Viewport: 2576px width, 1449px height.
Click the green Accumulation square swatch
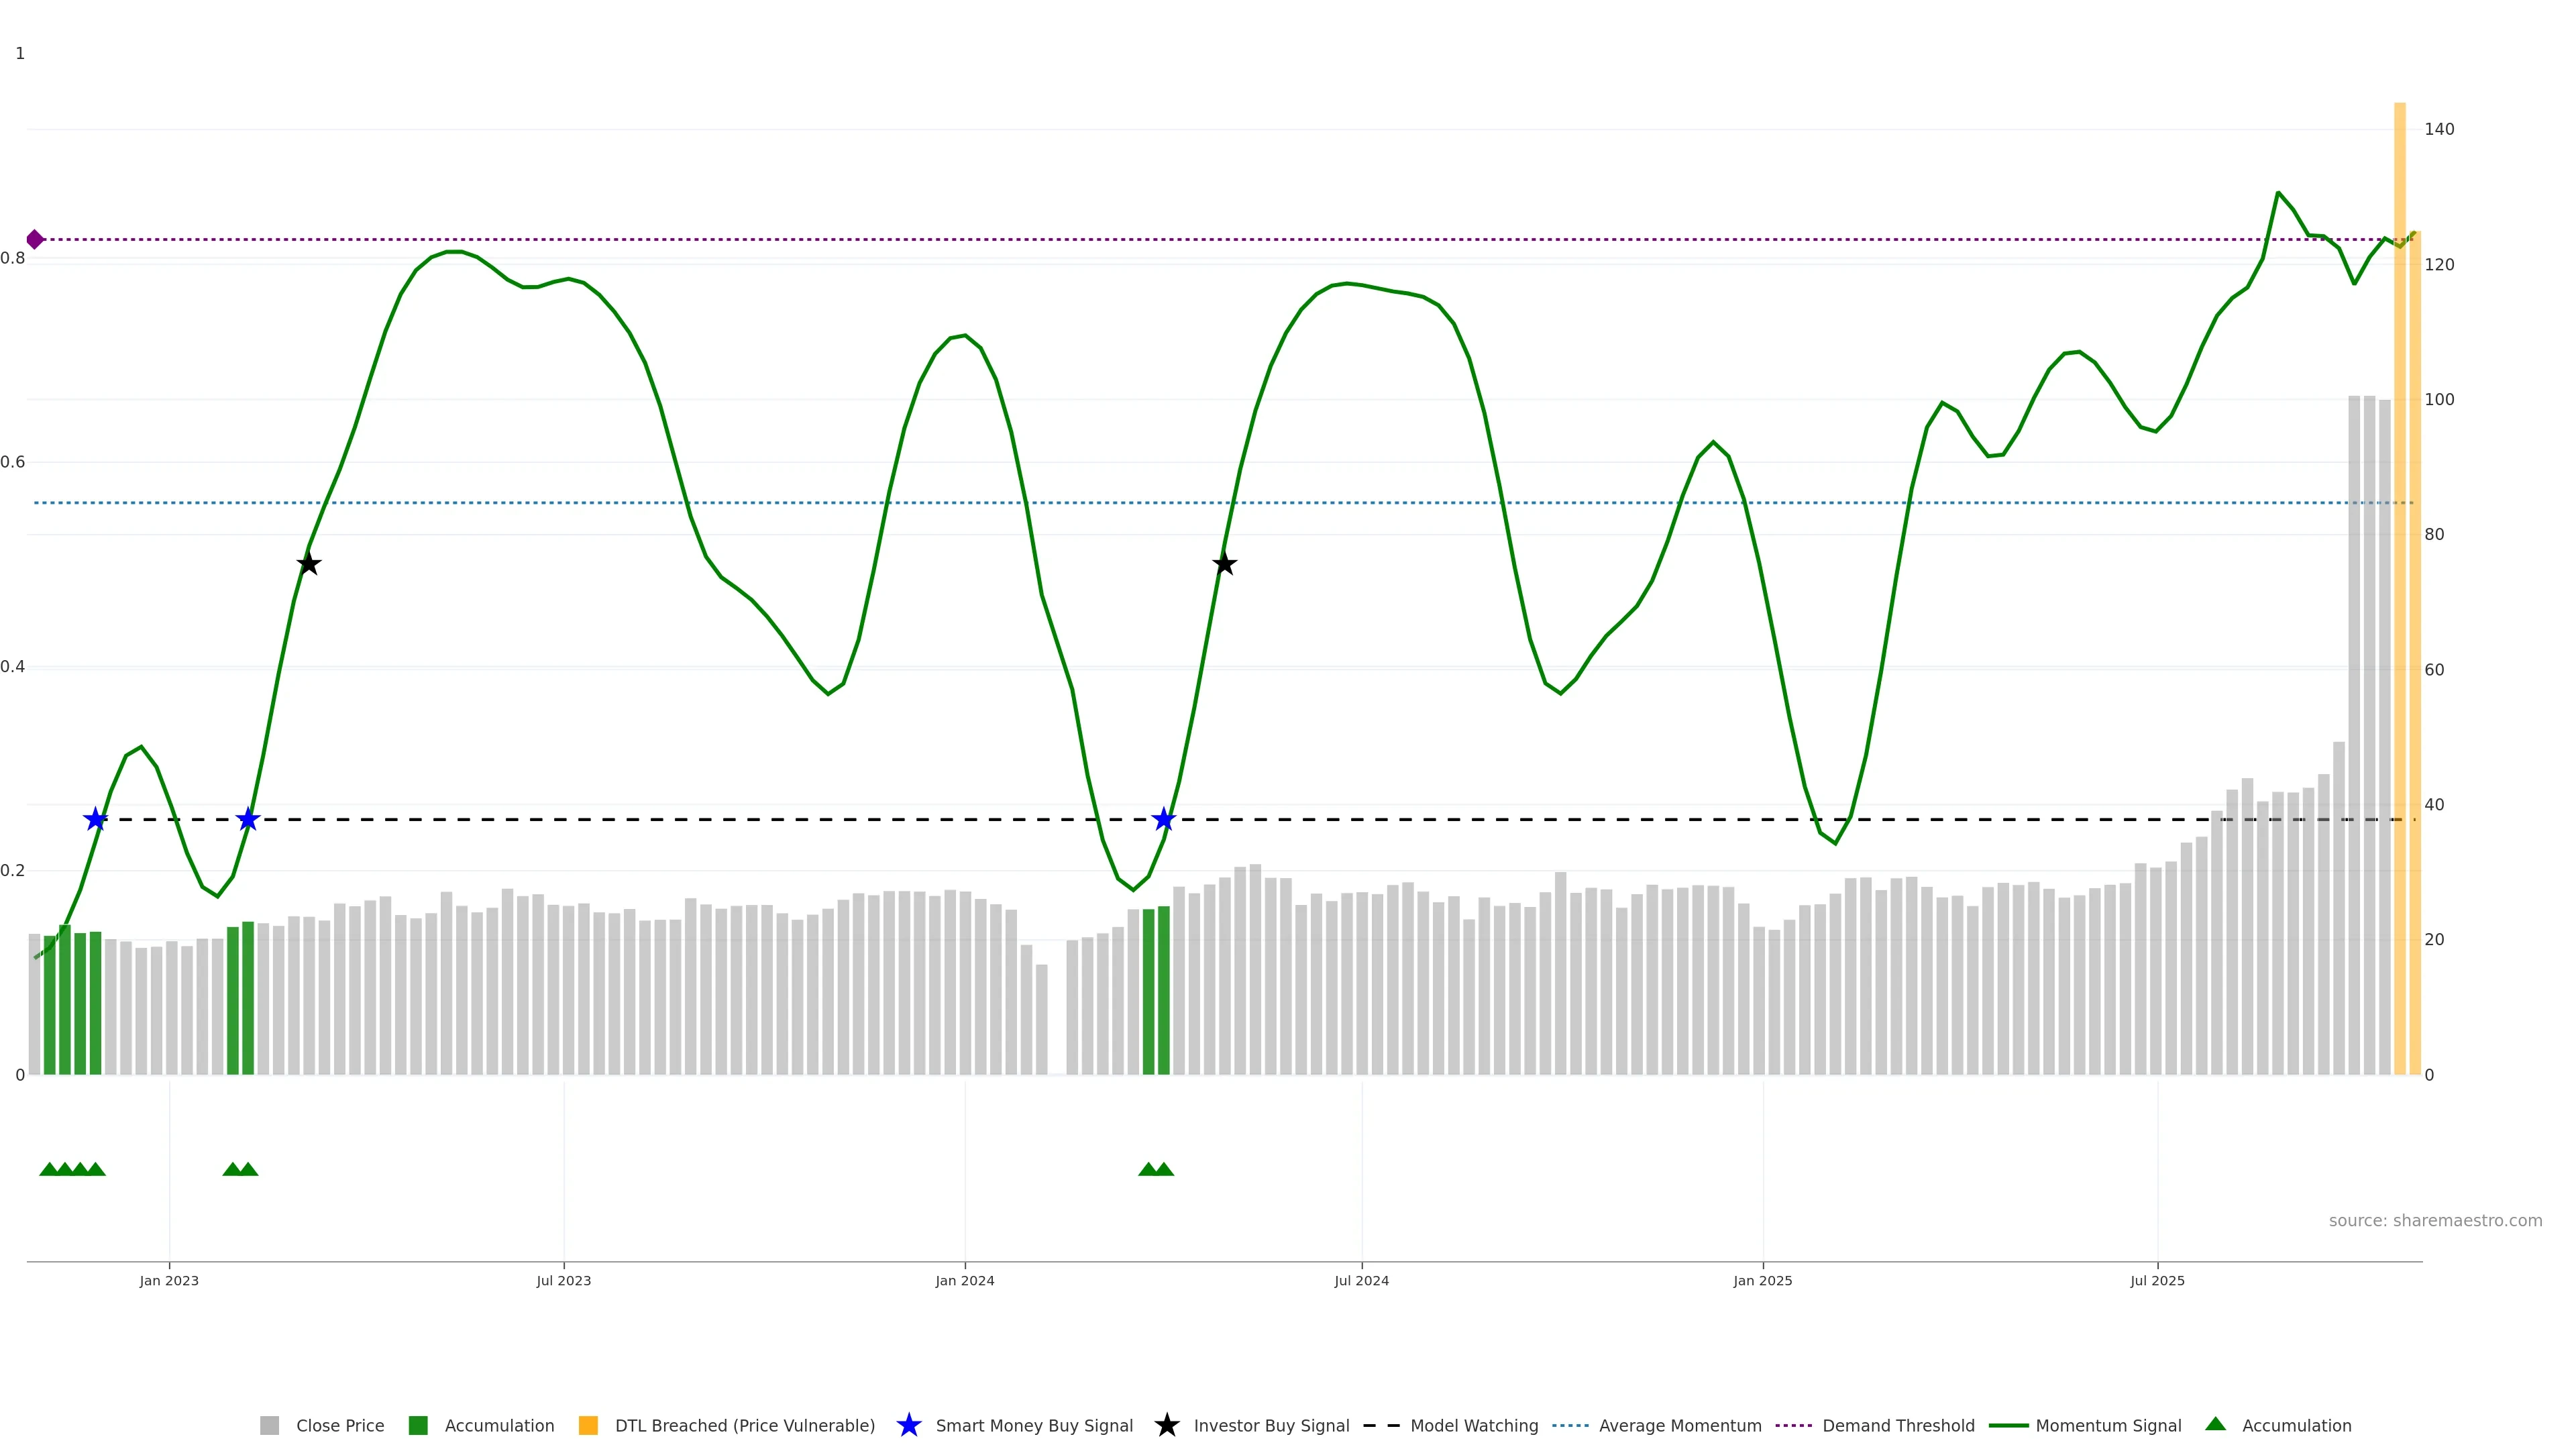(x=418, y=1425)
